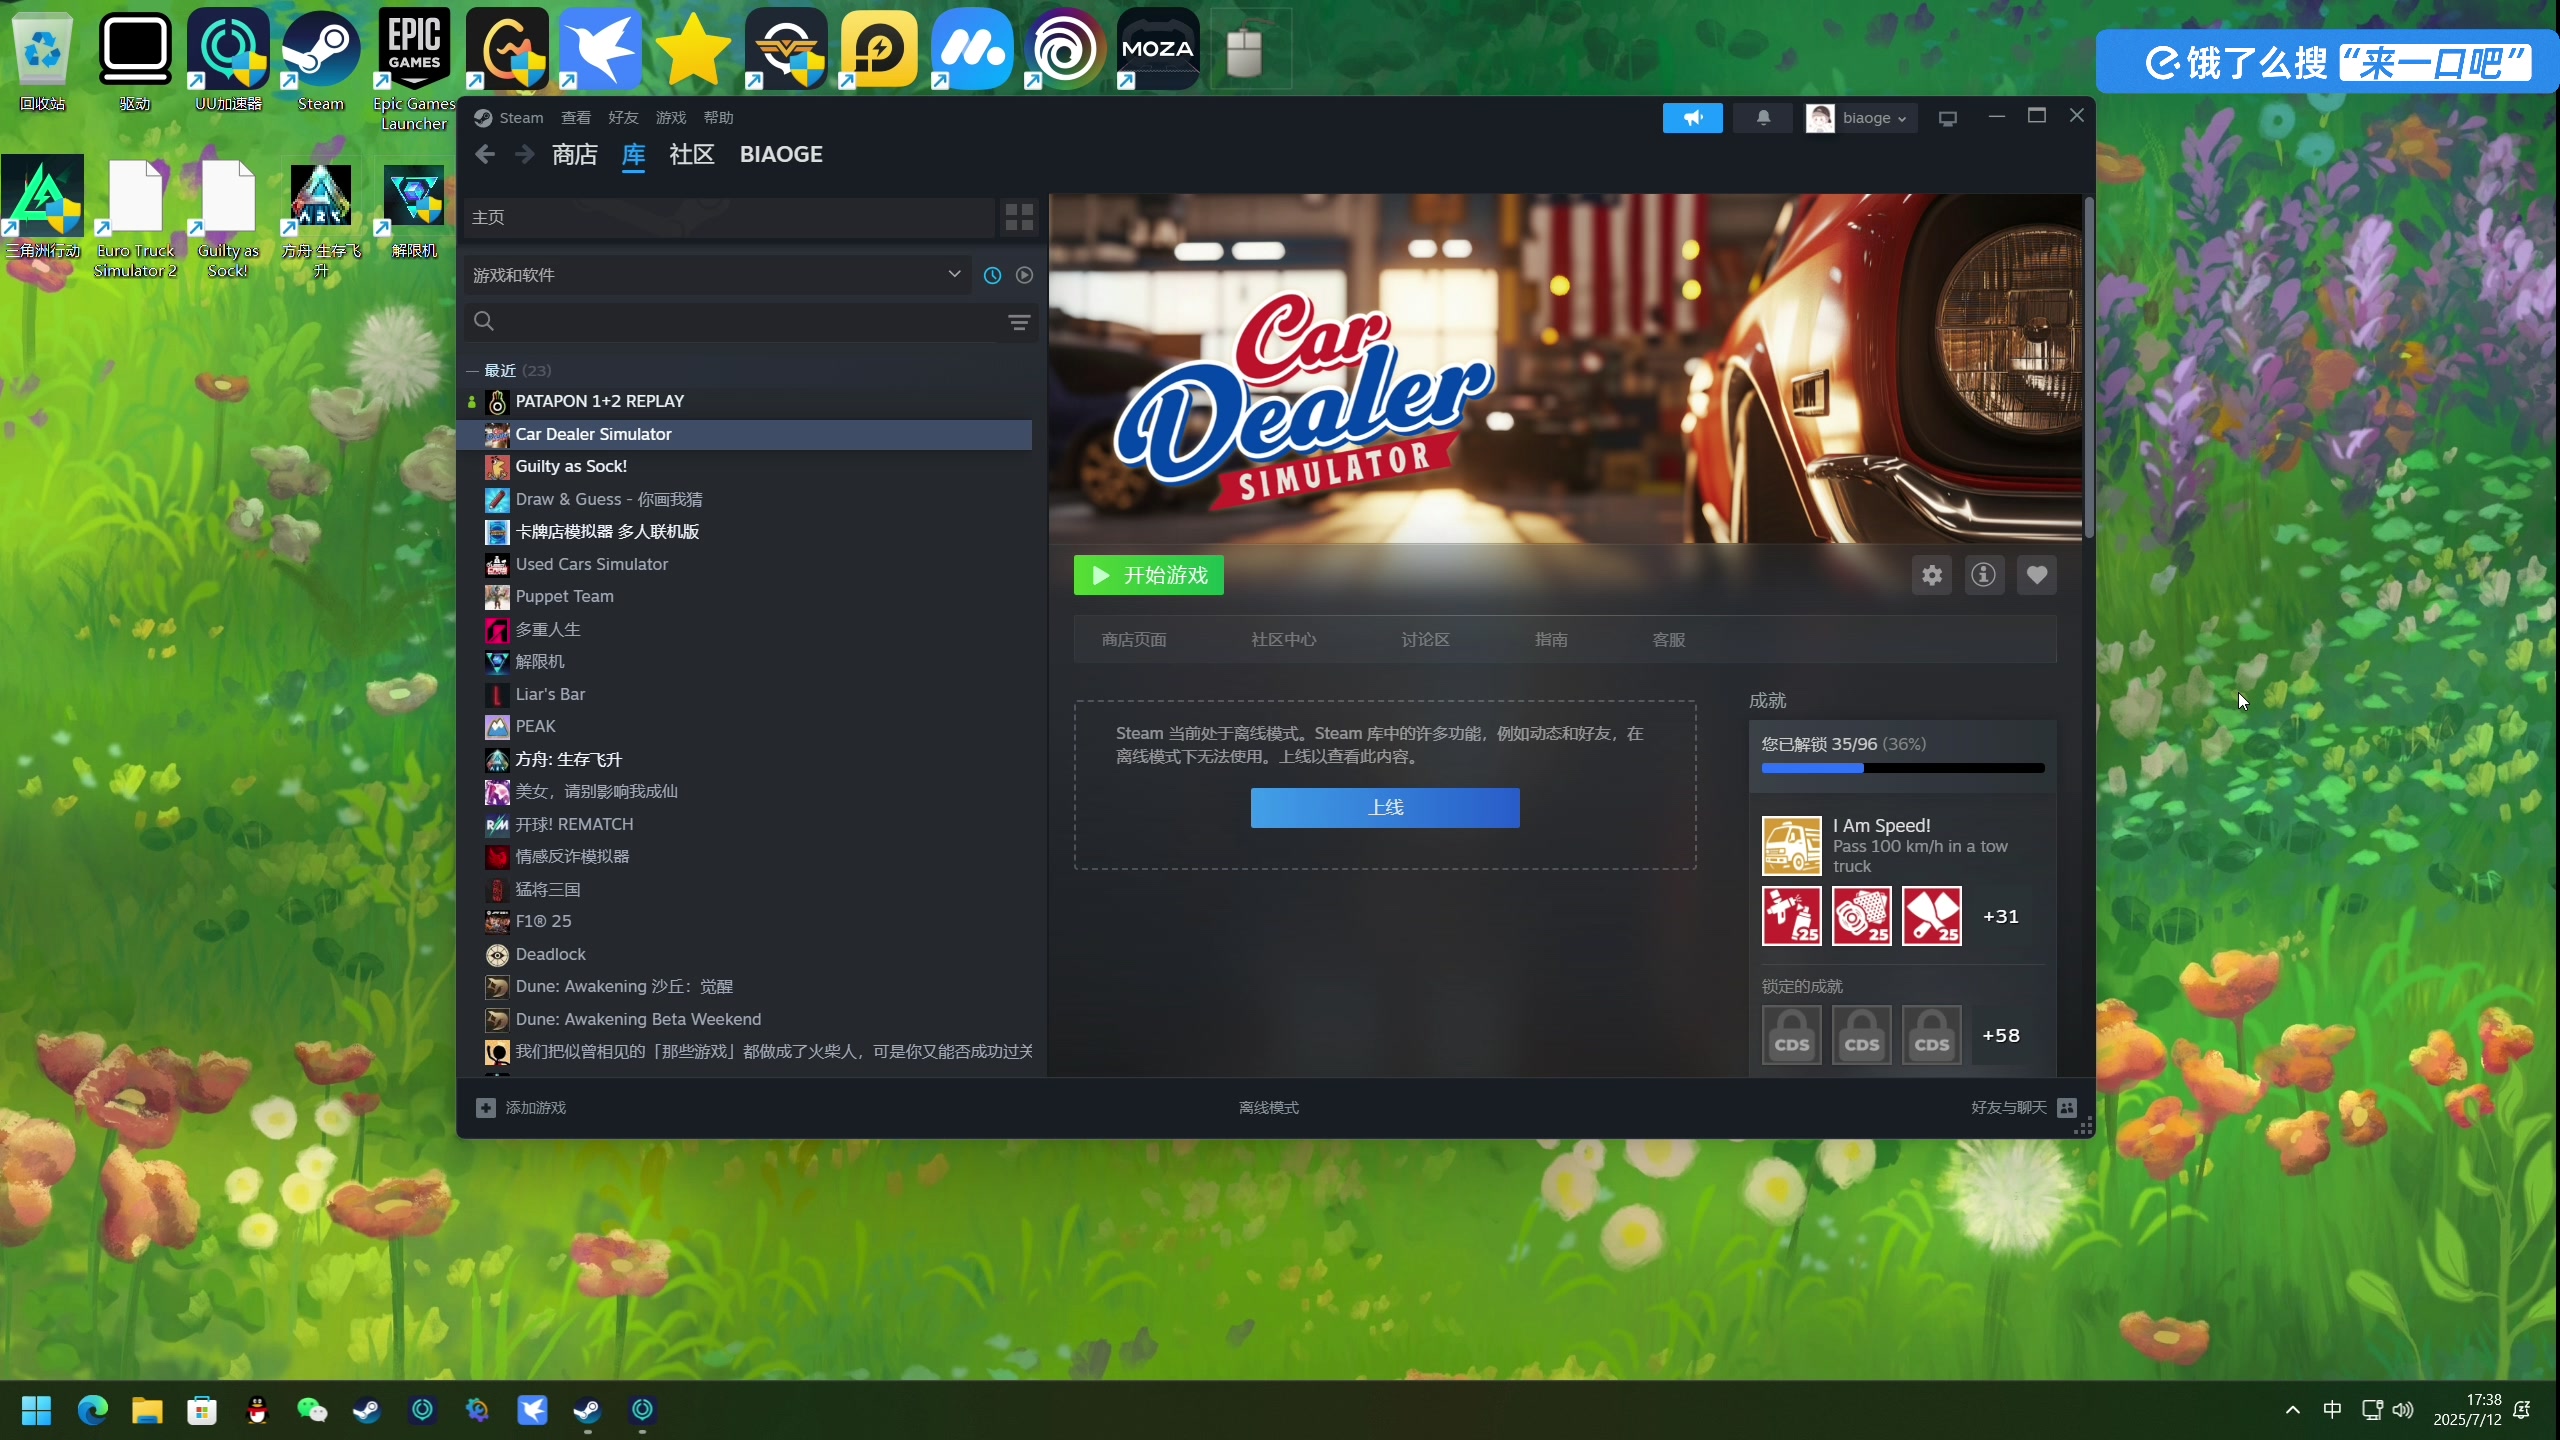Select PATAPON 1+2 REPLAY in the library

(x=745, y=401)
